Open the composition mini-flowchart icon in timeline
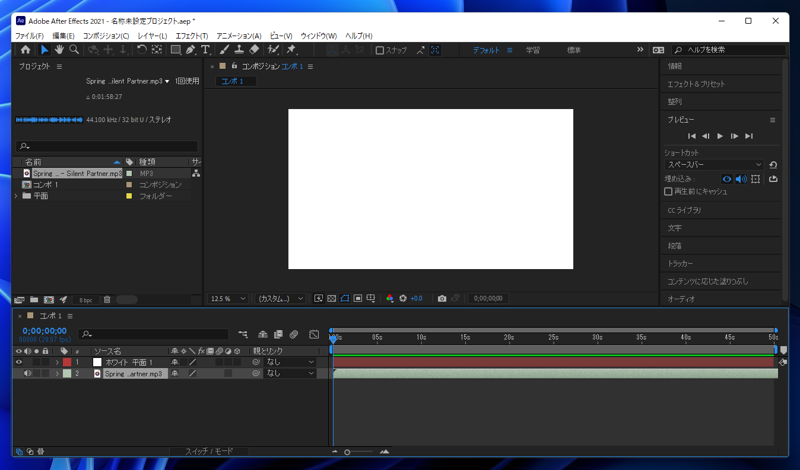 [243, 334]
